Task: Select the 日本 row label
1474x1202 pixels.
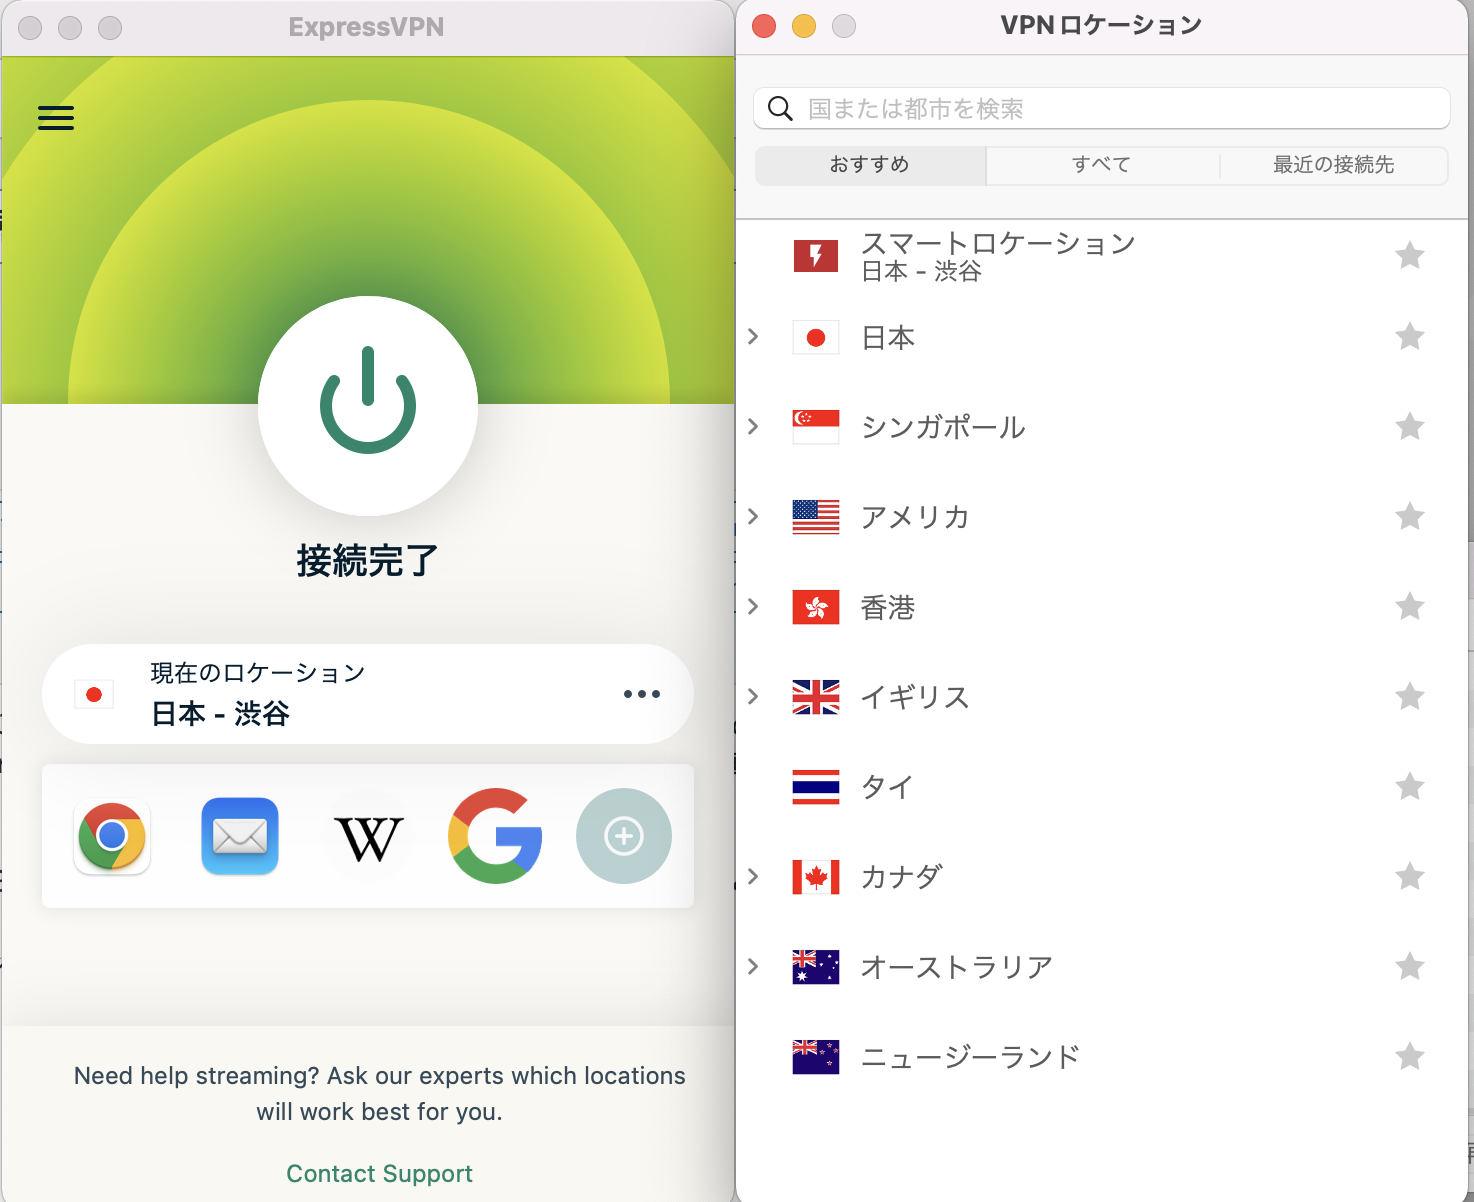Action: [888, 338]
